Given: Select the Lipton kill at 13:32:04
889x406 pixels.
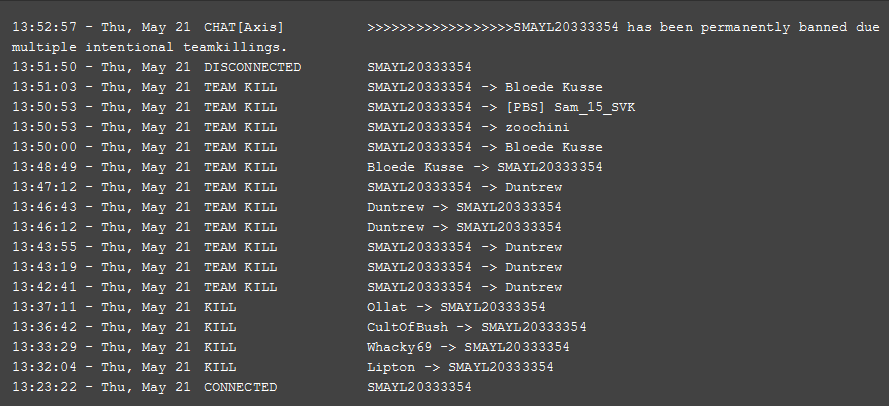Looking at the screenshot, I should pyautogui.click(x=282, y=367).
